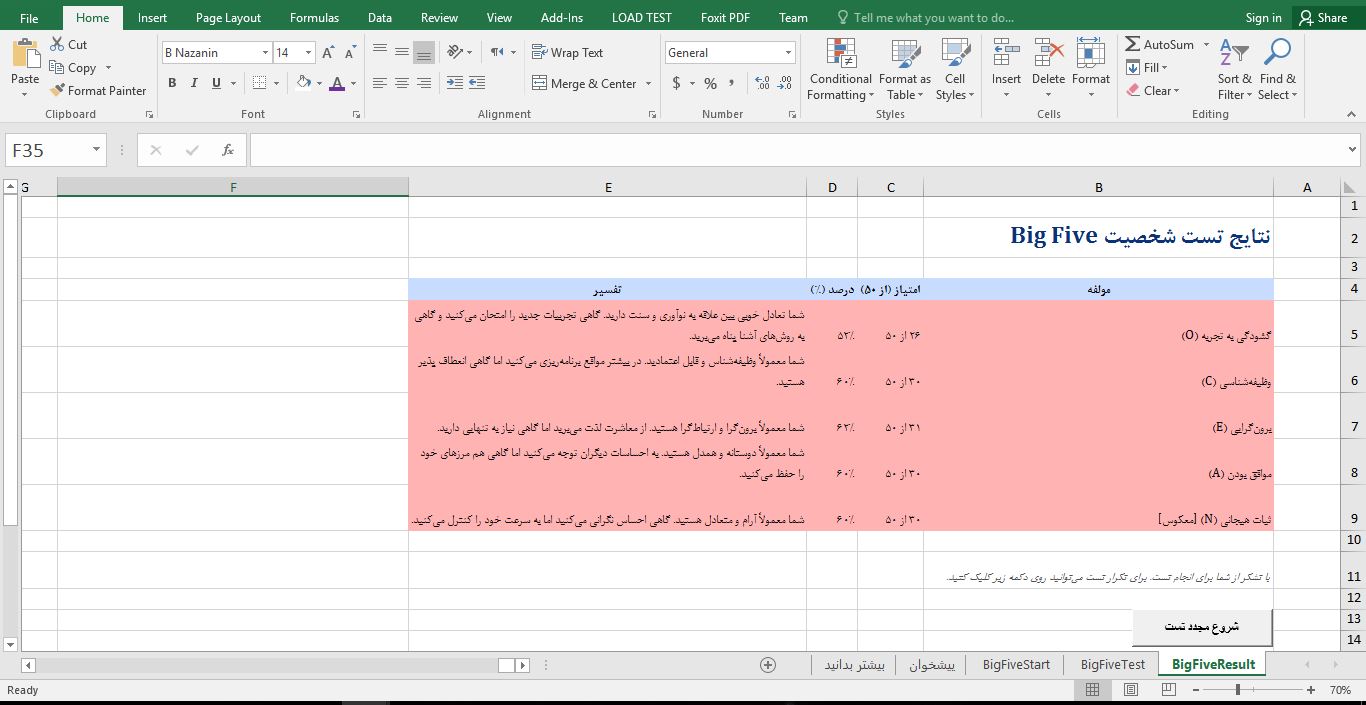Toggle Italic formatting

pyautogui.click(x=194, y=83)
